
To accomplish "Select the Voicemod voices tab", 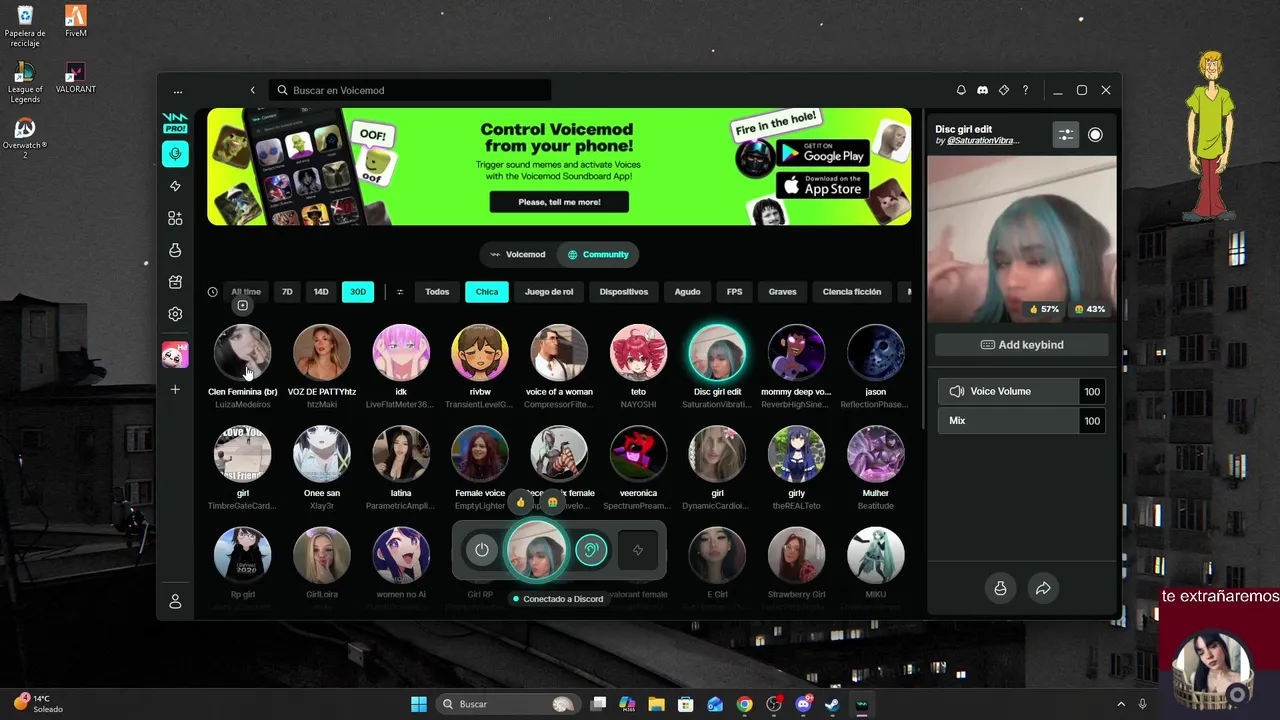I will (x=517, y=255).
